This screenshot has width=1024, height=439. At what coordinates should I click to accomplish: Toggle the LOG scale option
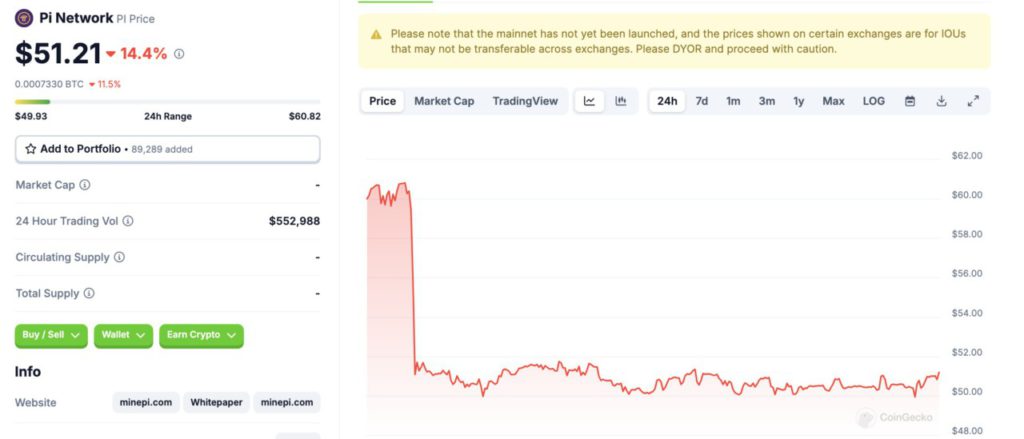(874, 101)
